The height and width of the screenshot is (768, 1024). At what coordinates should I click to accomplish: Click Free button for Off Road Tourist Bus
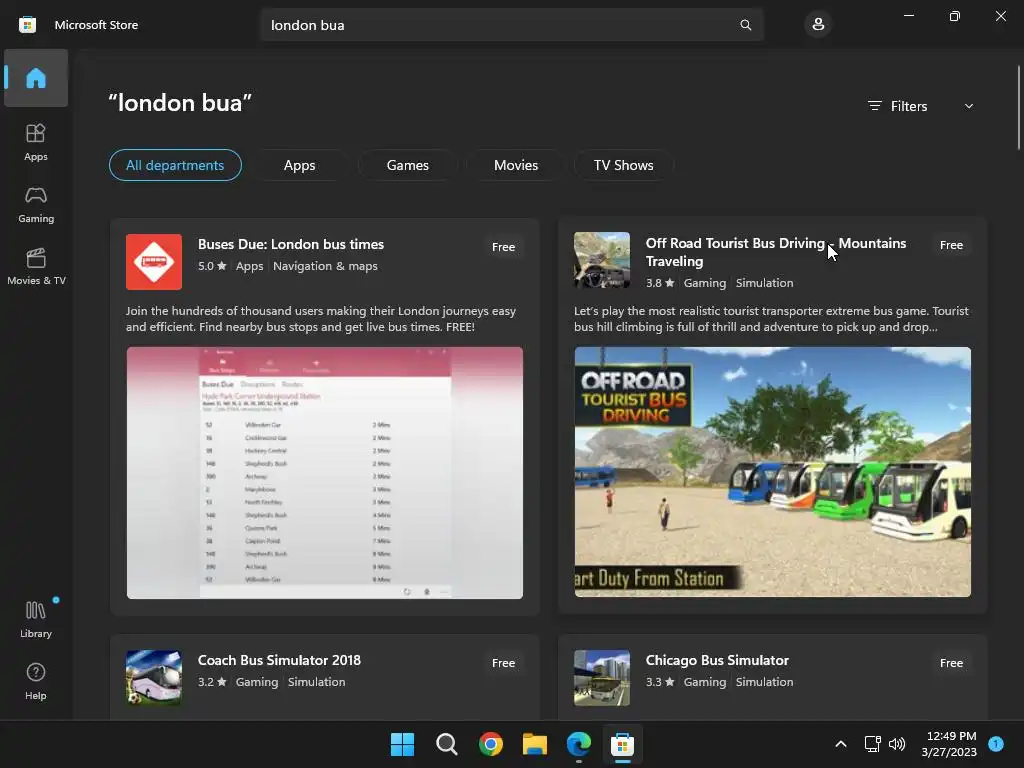click(952, 245)
